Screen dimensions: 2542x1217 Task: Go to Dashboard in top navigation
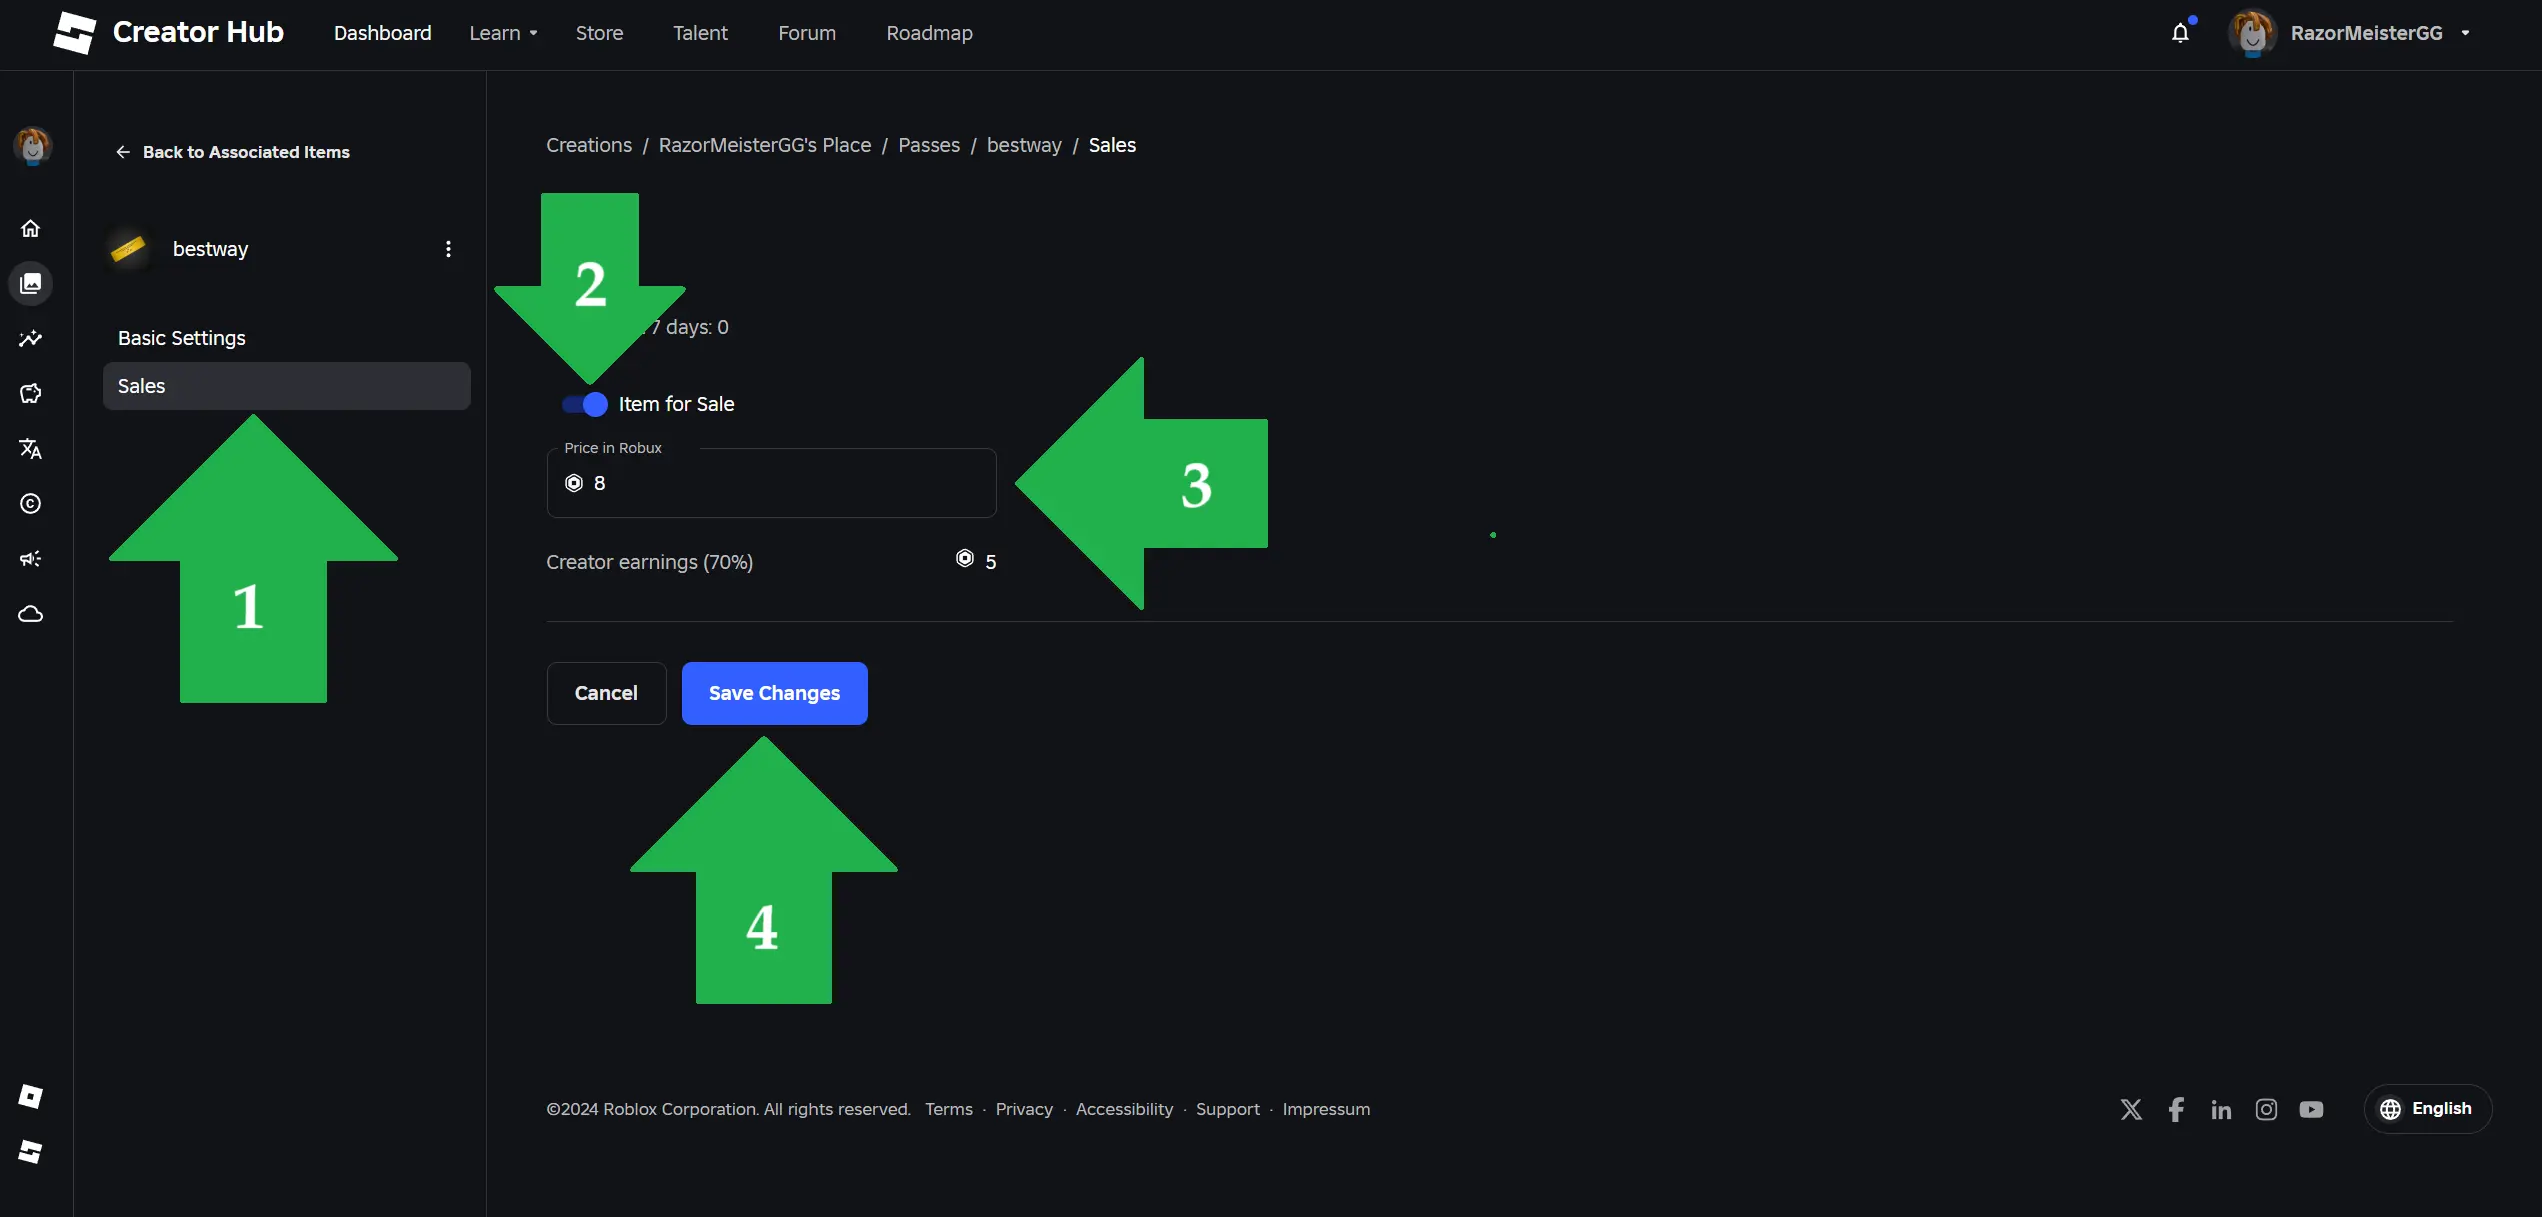[x=383, y=33]
